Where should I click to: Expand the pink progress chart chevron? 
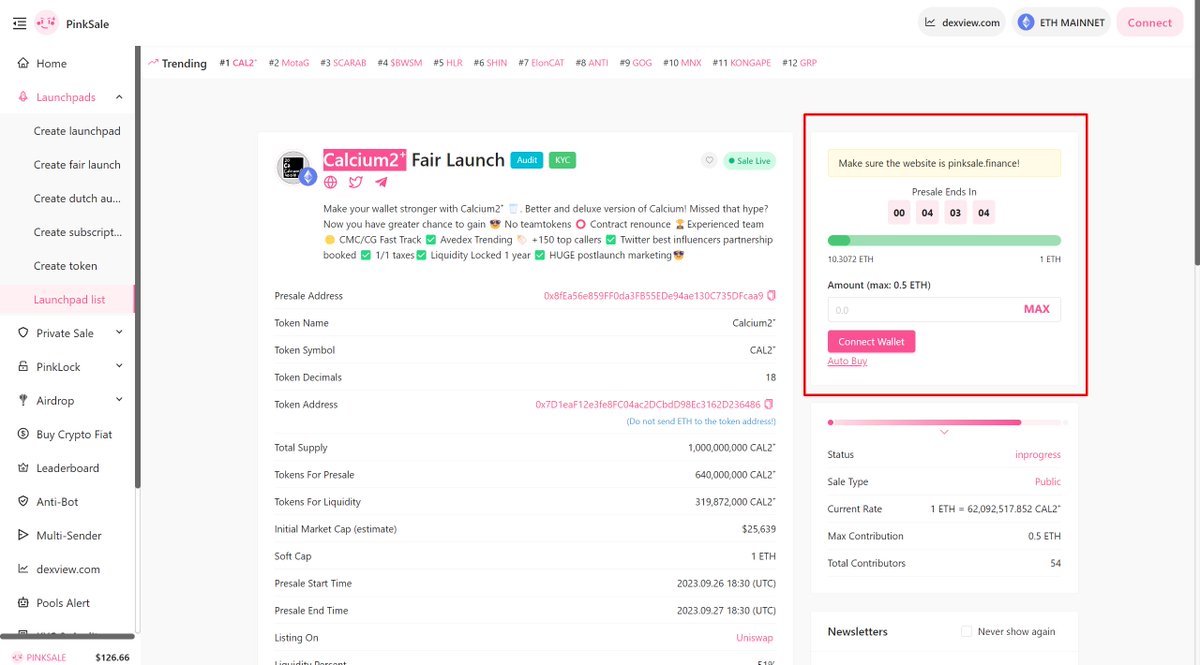click(944, 433)
